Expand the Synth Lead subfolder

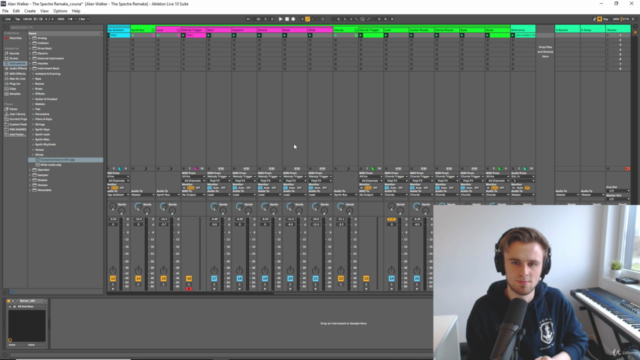33,134
